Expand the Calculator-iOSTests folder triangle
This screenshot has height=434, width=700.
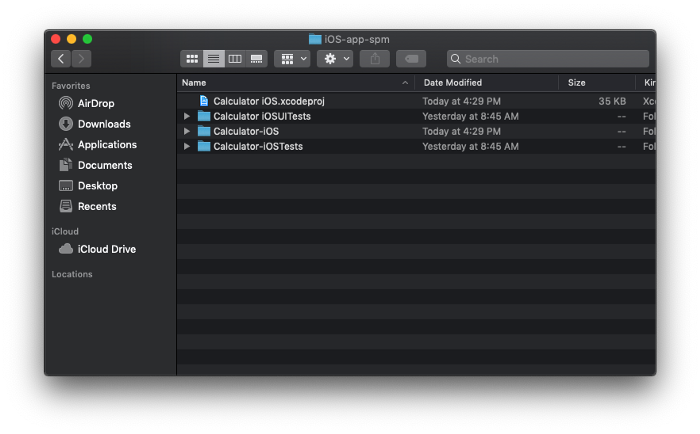coord(187,146)
